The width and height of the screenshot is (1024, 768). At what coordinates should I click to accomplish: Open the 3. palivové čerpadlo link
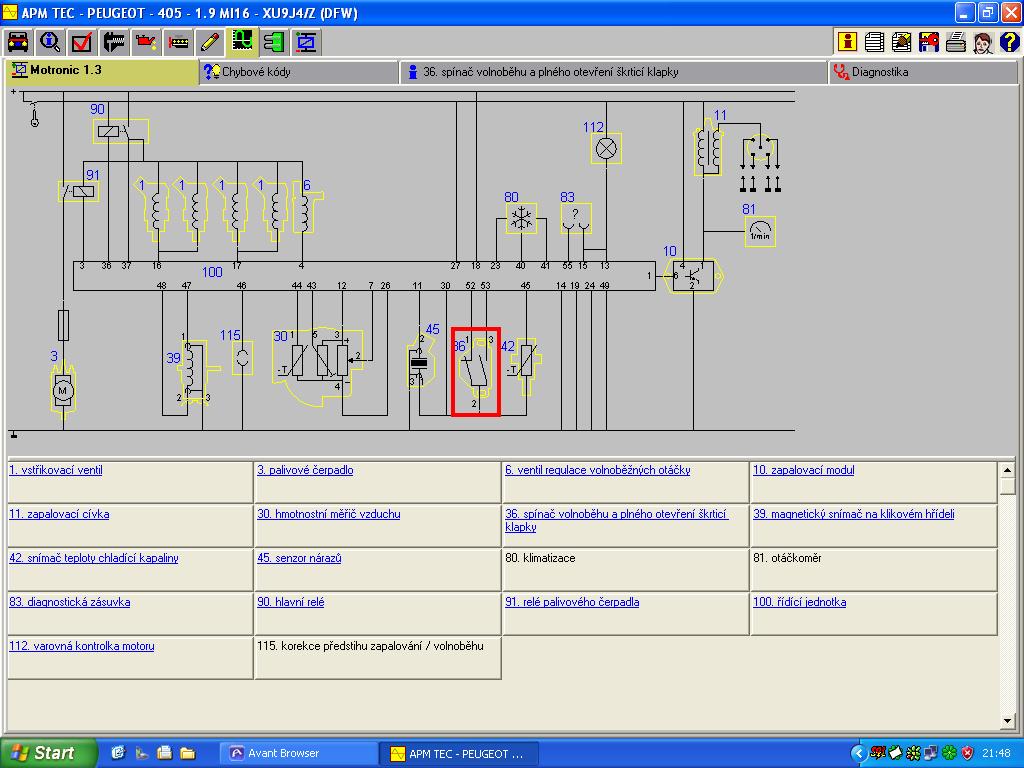[x=305, y=470]
